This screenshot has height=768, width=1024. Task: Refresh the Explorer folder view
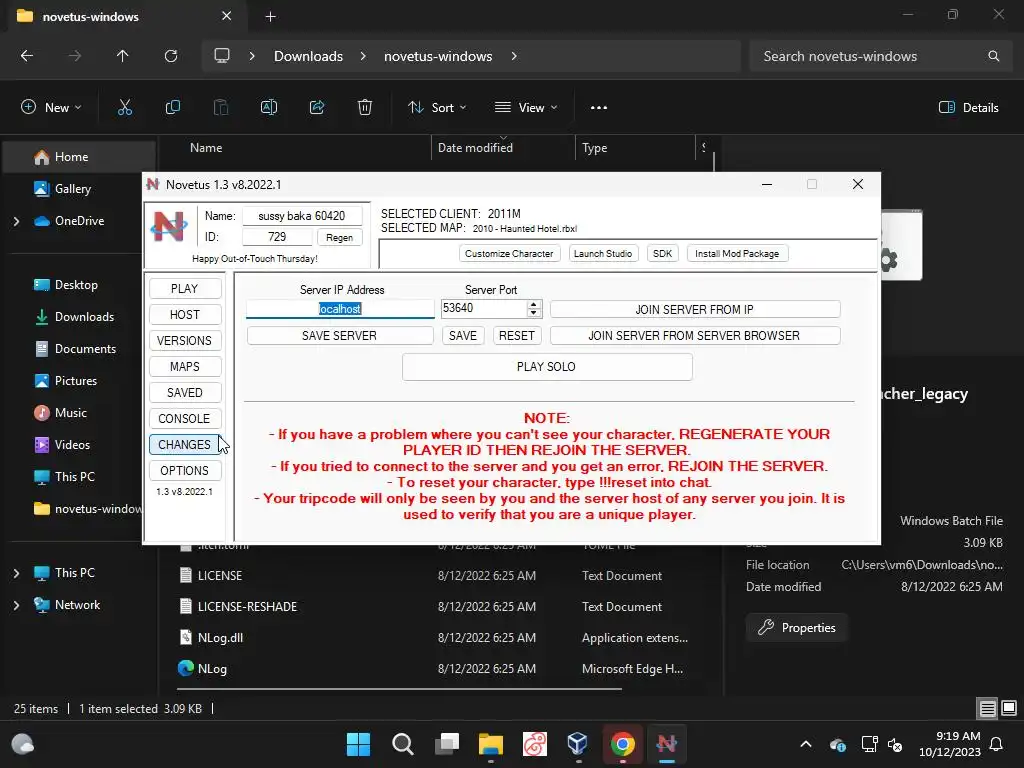point(171,56)
